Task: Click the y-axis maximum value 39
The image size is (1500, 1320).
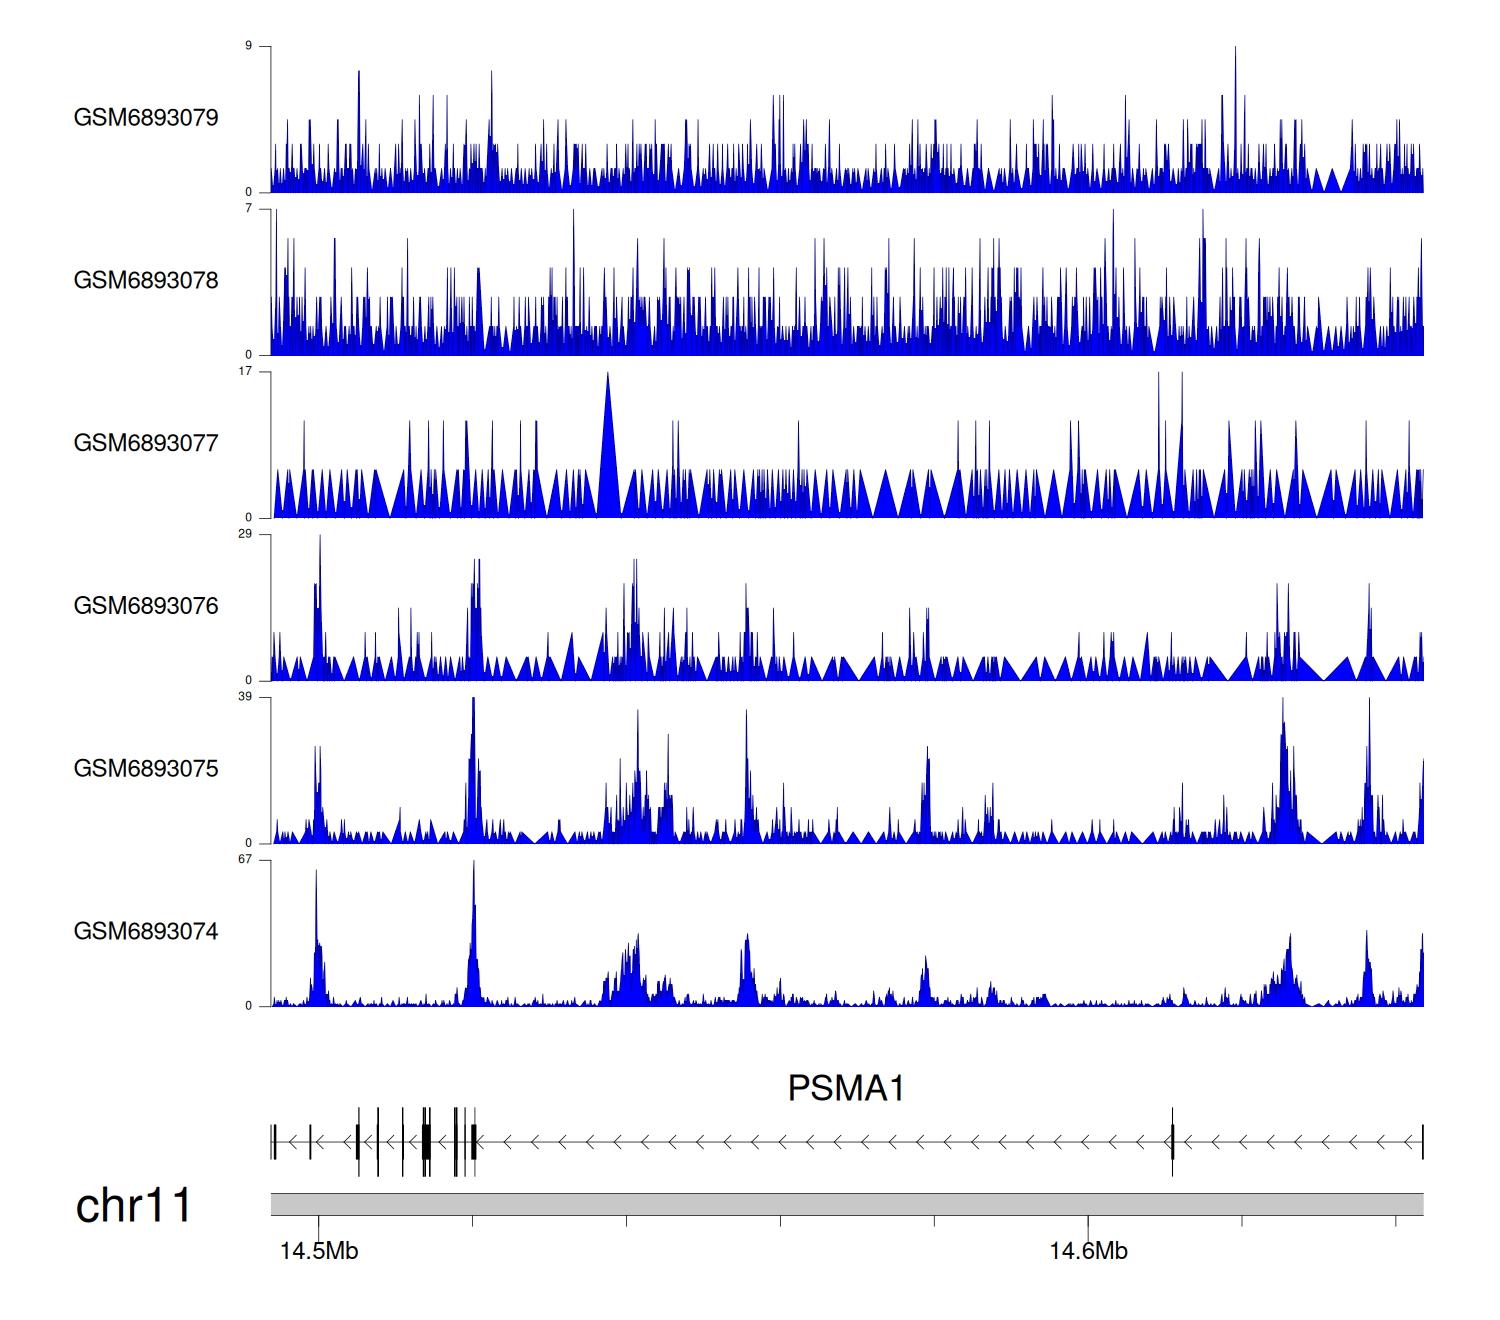Action: tap(245, 697)
